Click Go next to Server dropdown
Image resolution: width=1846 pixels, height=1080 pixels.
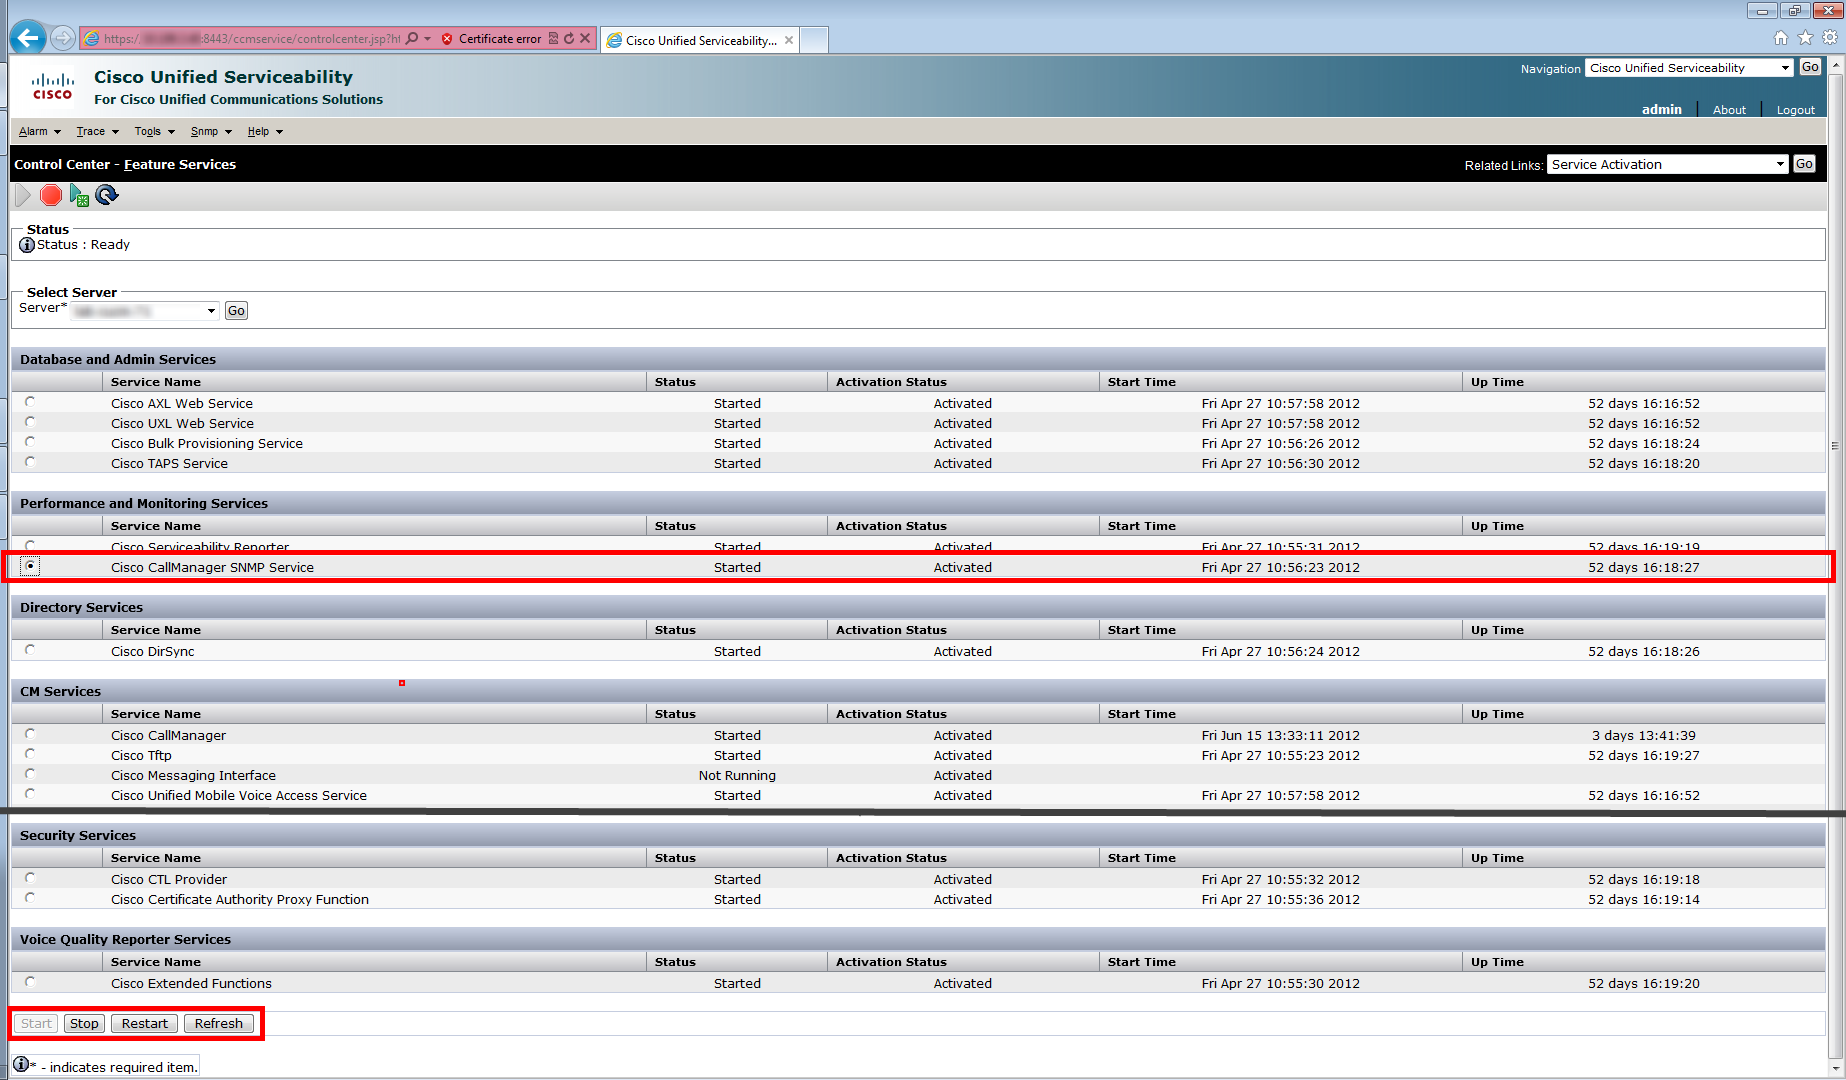point(236,311)
